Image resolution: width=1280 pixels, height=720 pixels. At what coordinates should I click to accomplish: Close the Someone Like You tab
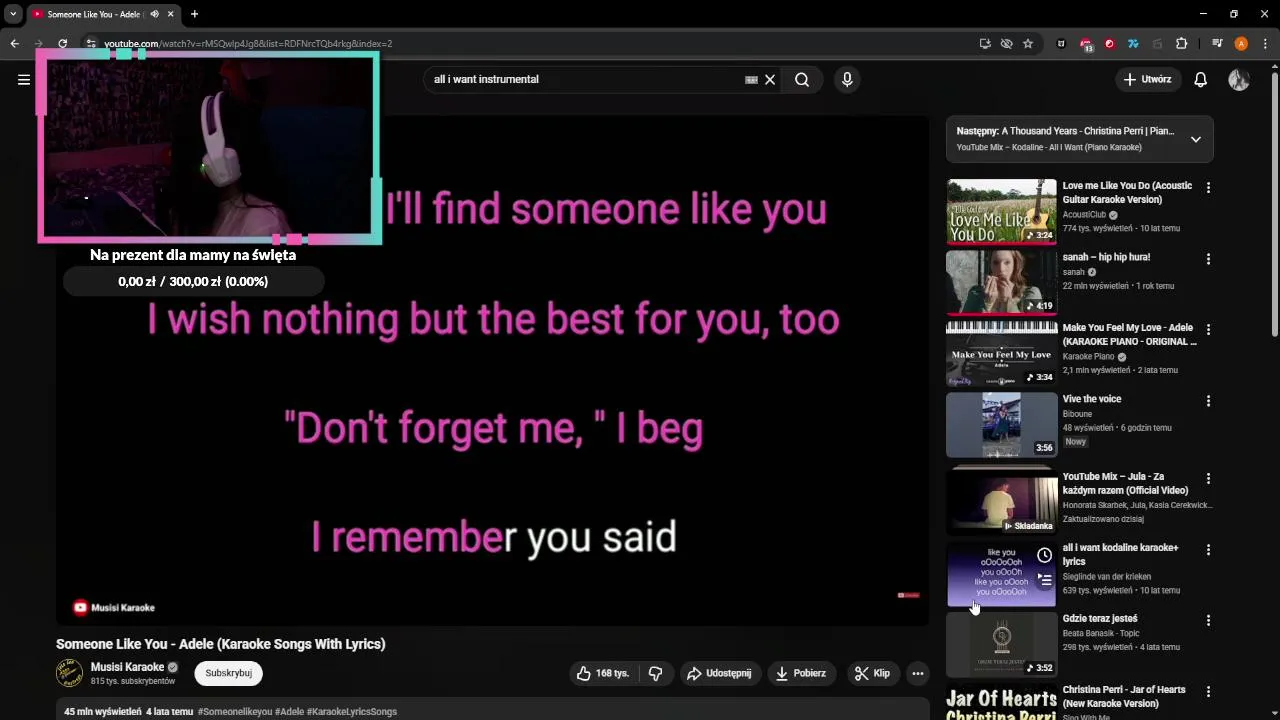pos(170,14)
